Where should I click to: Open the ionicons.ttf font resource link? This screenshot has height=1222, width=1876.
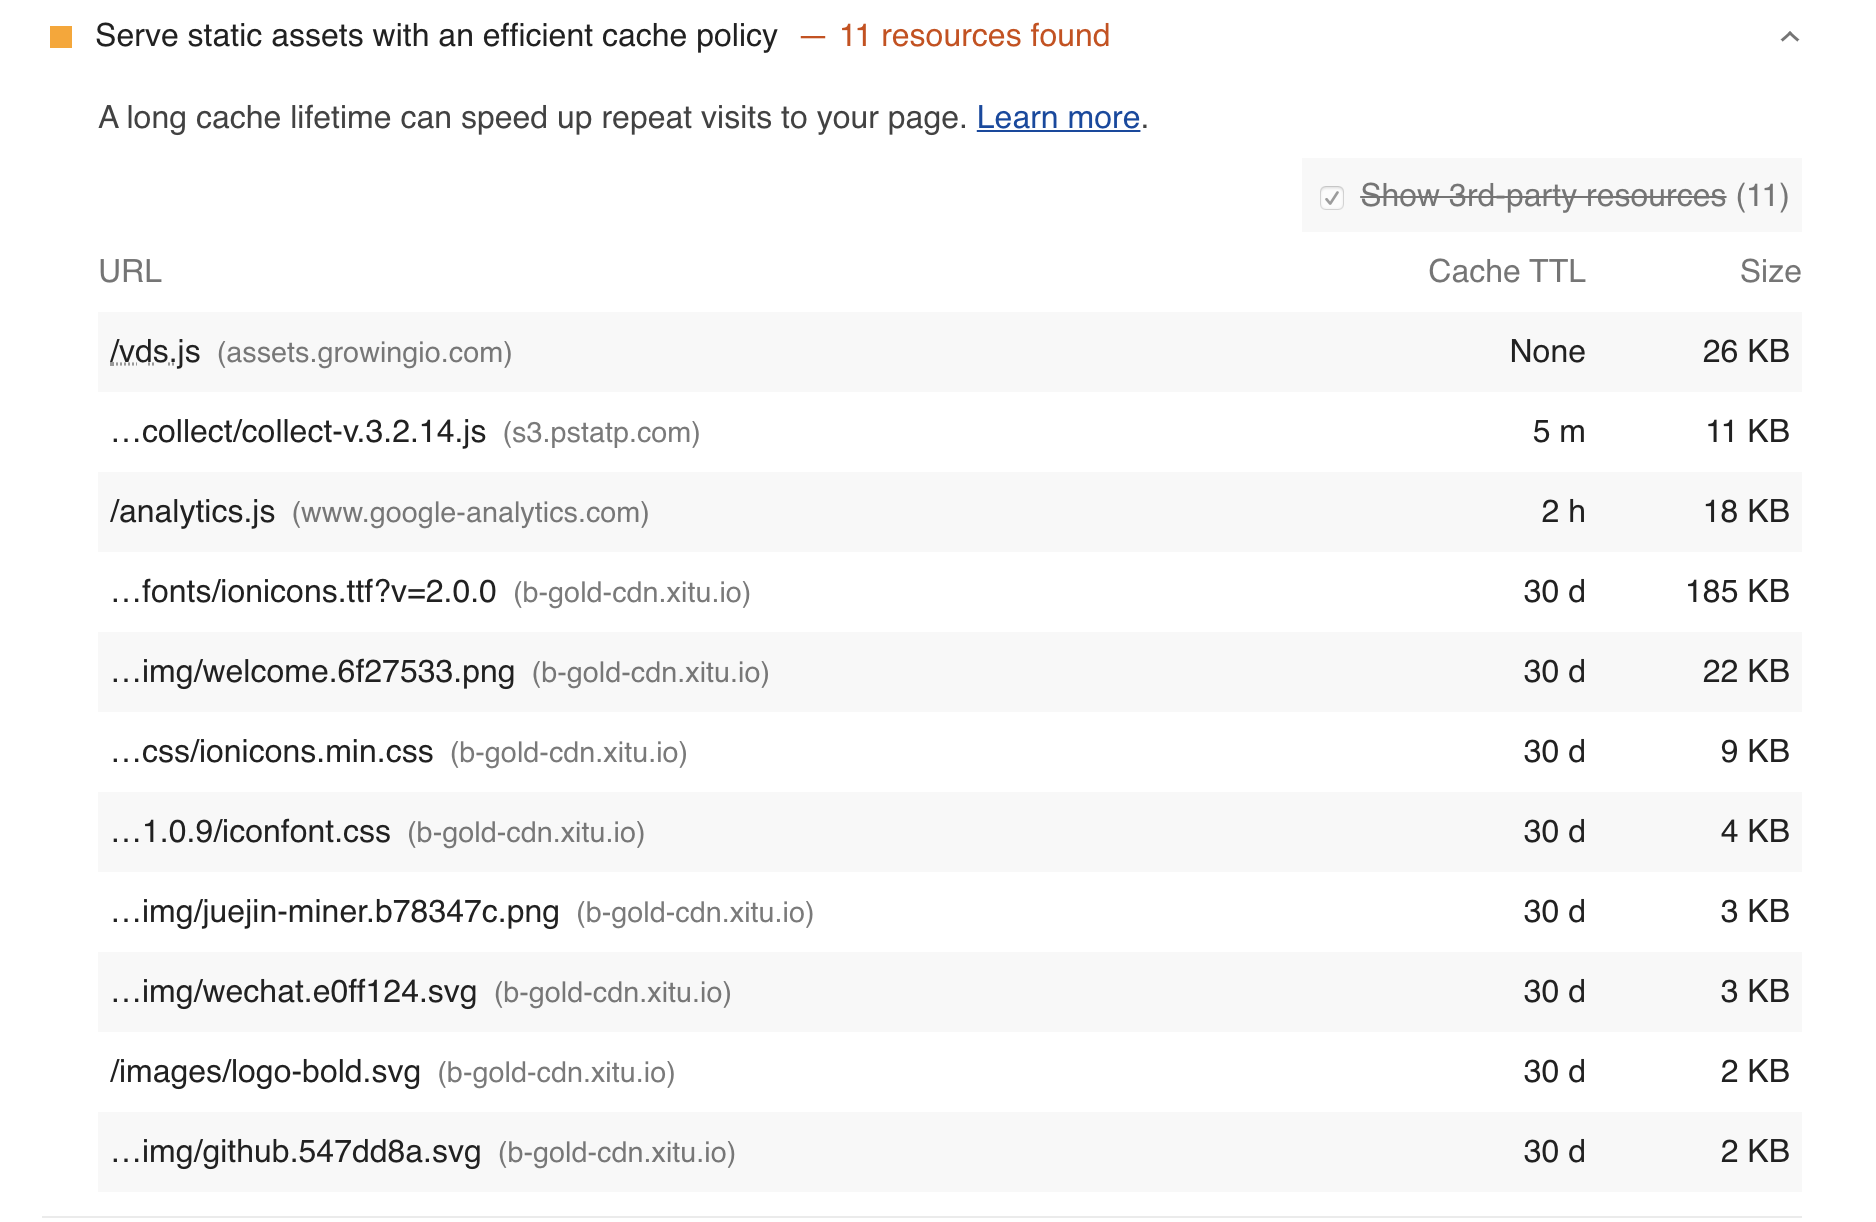pos(303,592)
